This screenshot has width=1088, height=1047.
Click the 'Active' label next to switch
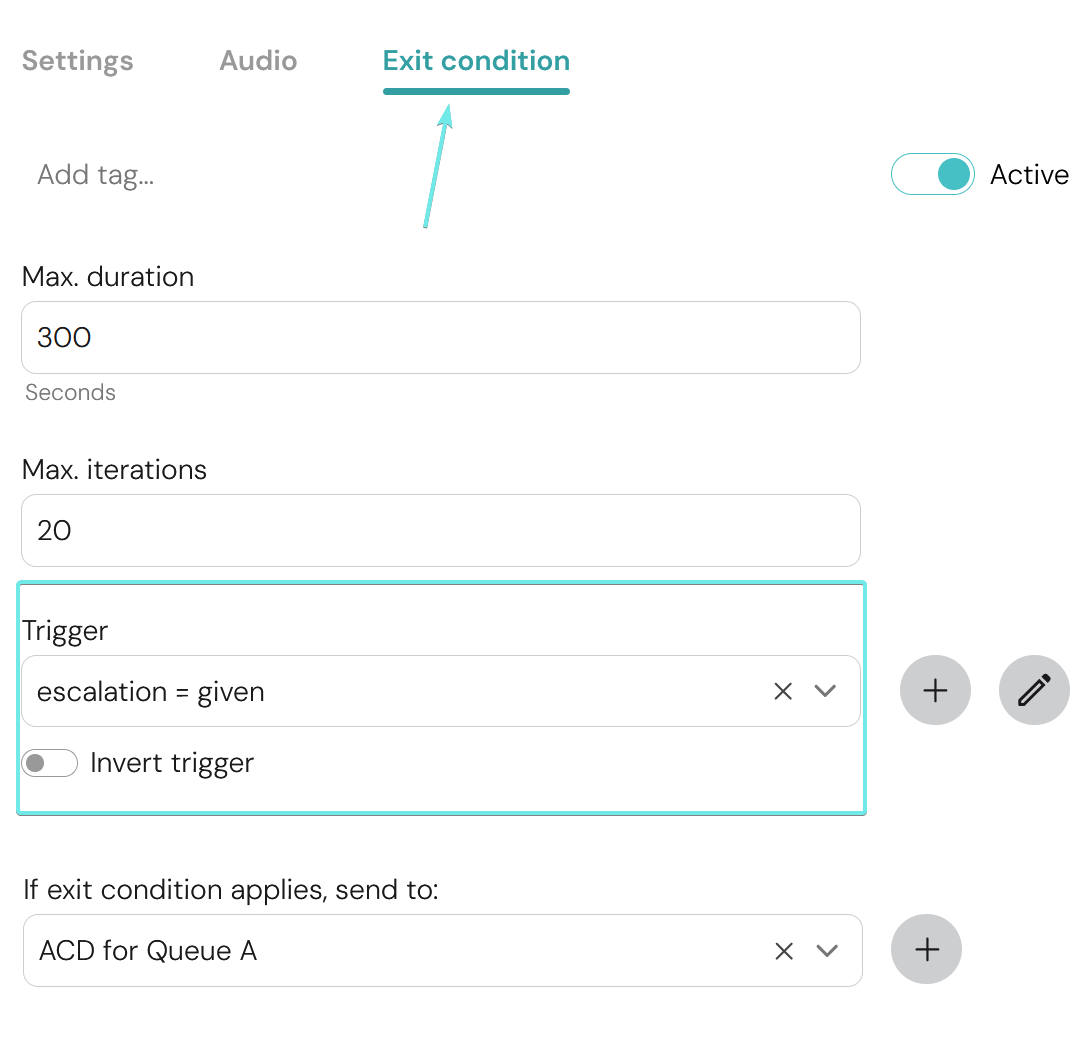[x=1029, y=175]
